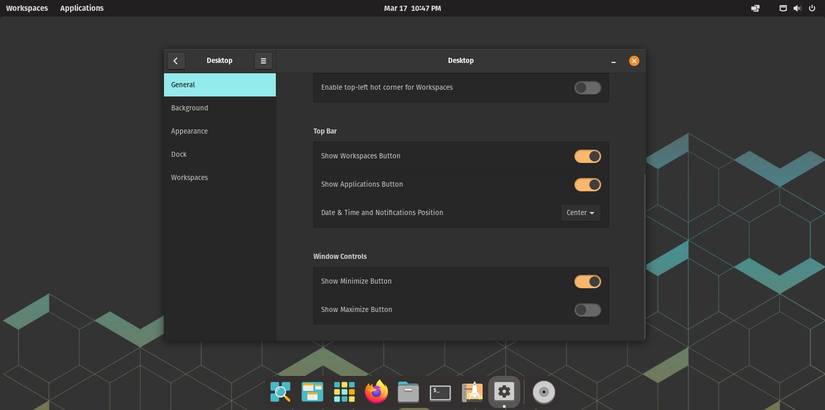Click the Show Applications Button label
The height and width of the screenshot is (410, 825).
click(362, 185)
